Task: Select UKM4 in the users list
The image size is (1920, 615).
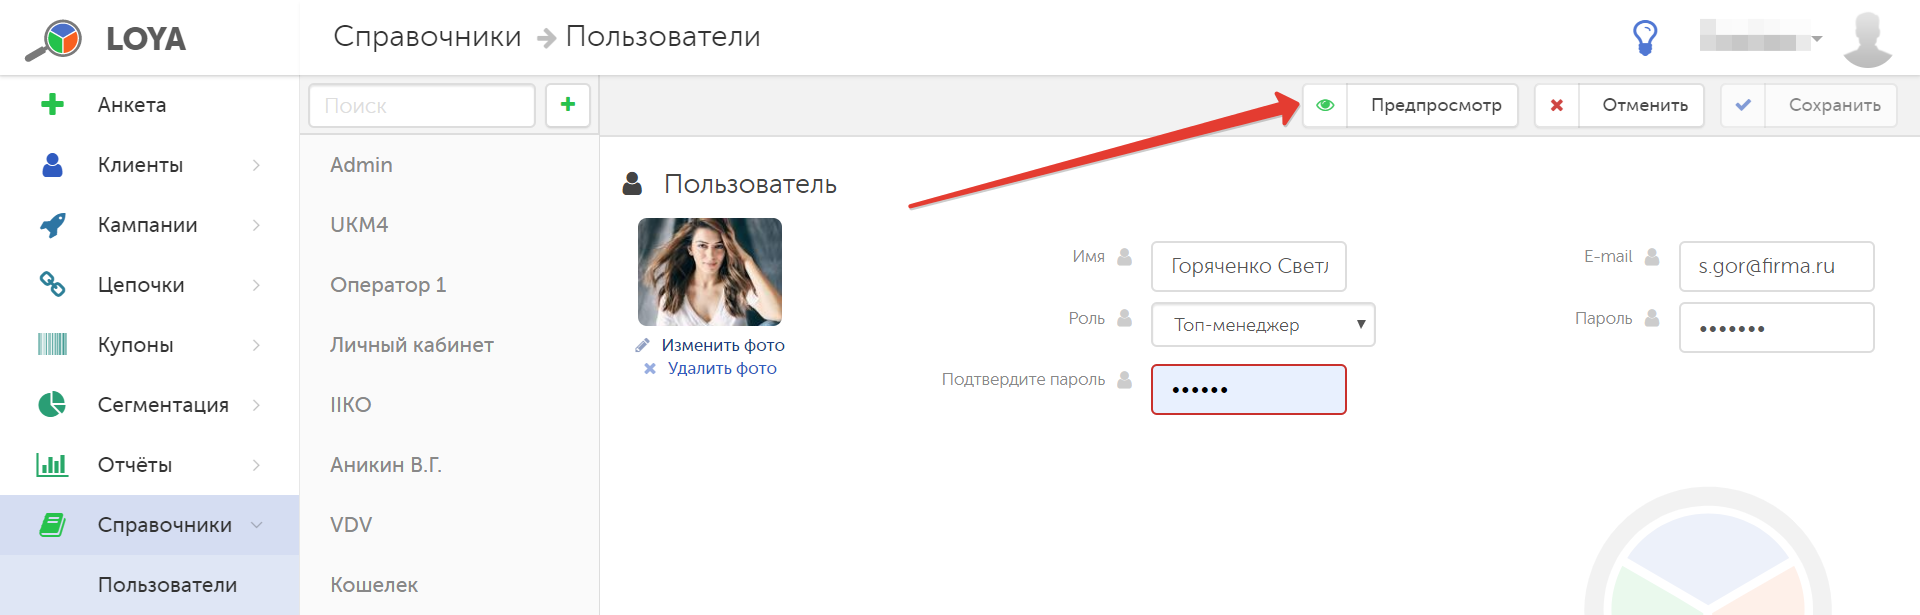Action: point(449,225)
